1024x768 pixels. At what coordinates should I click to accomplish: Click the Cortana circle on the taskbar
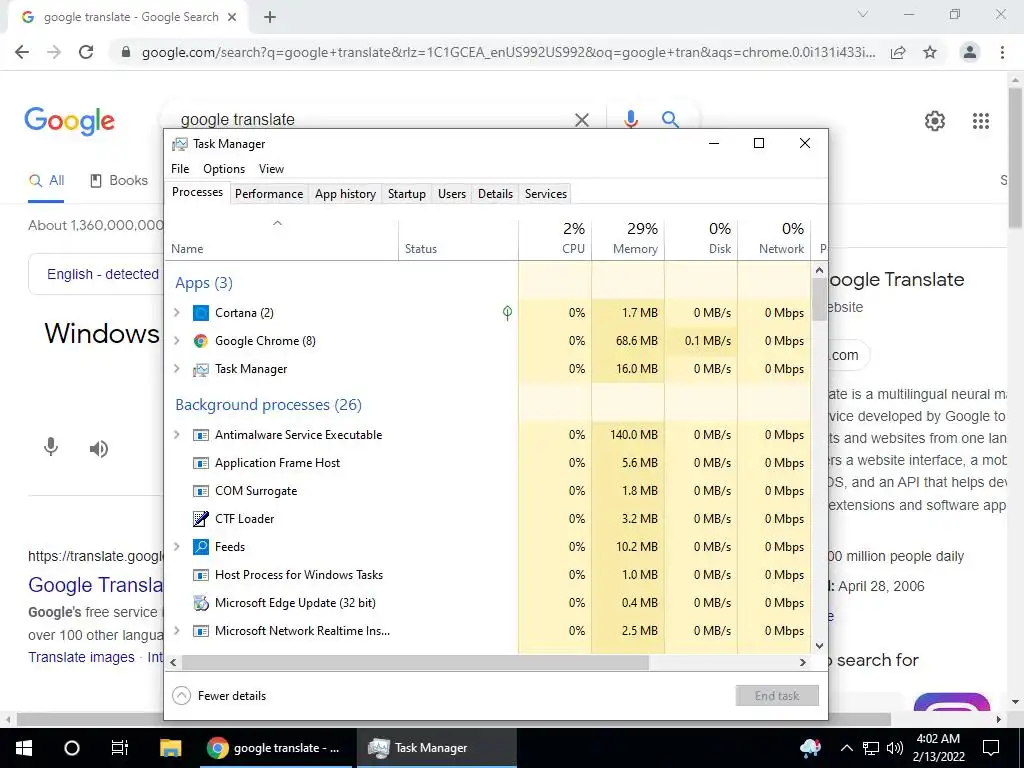tap(72, 748)
